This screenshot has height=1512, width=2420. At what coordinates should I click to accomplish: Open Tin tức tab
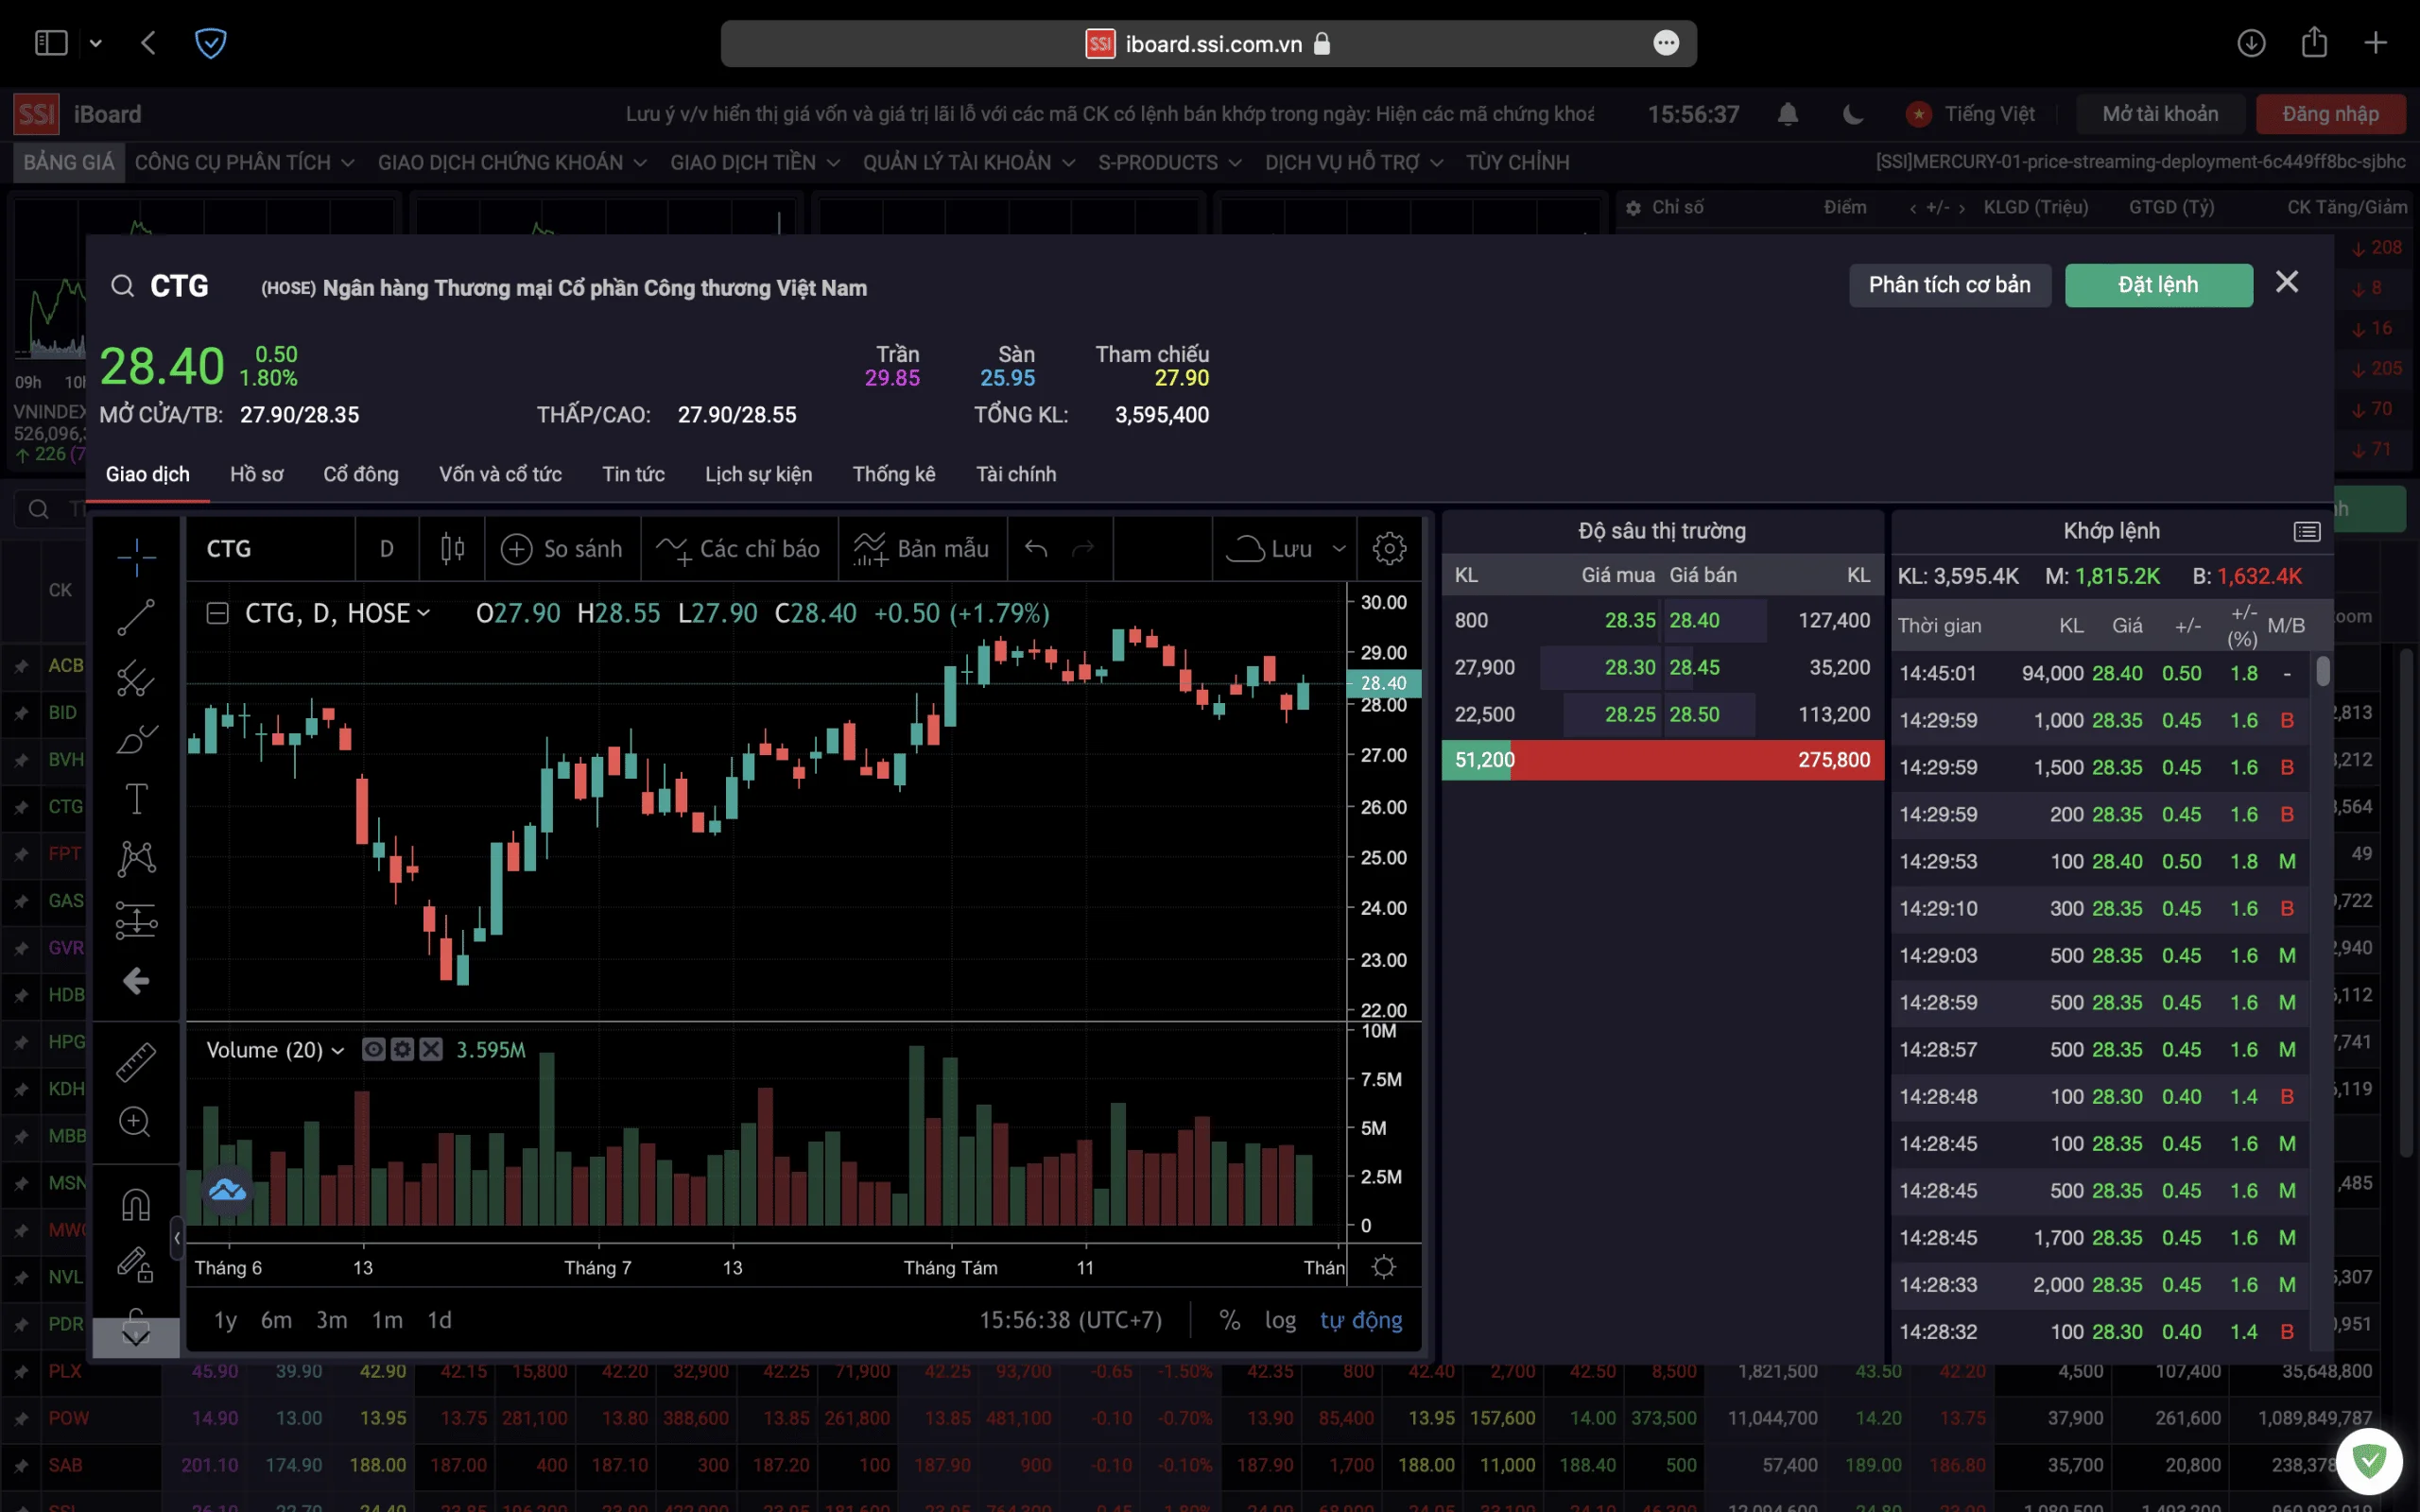tap(633, 474)
